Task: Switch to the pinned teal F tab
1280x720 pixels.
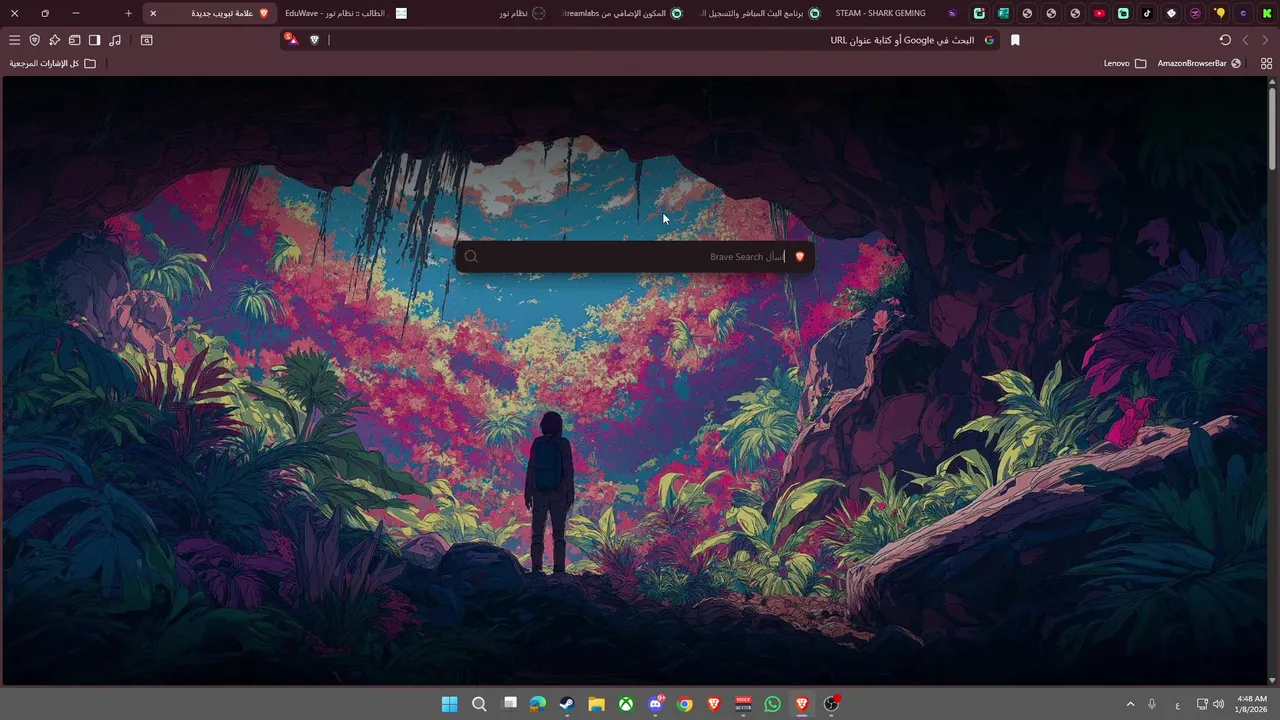Action: [1003, 13]
